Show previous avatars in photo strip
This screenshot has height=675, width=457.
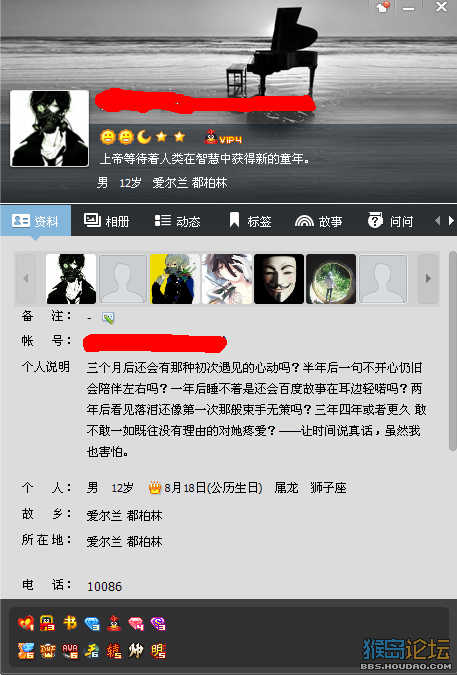coord(26,279)
